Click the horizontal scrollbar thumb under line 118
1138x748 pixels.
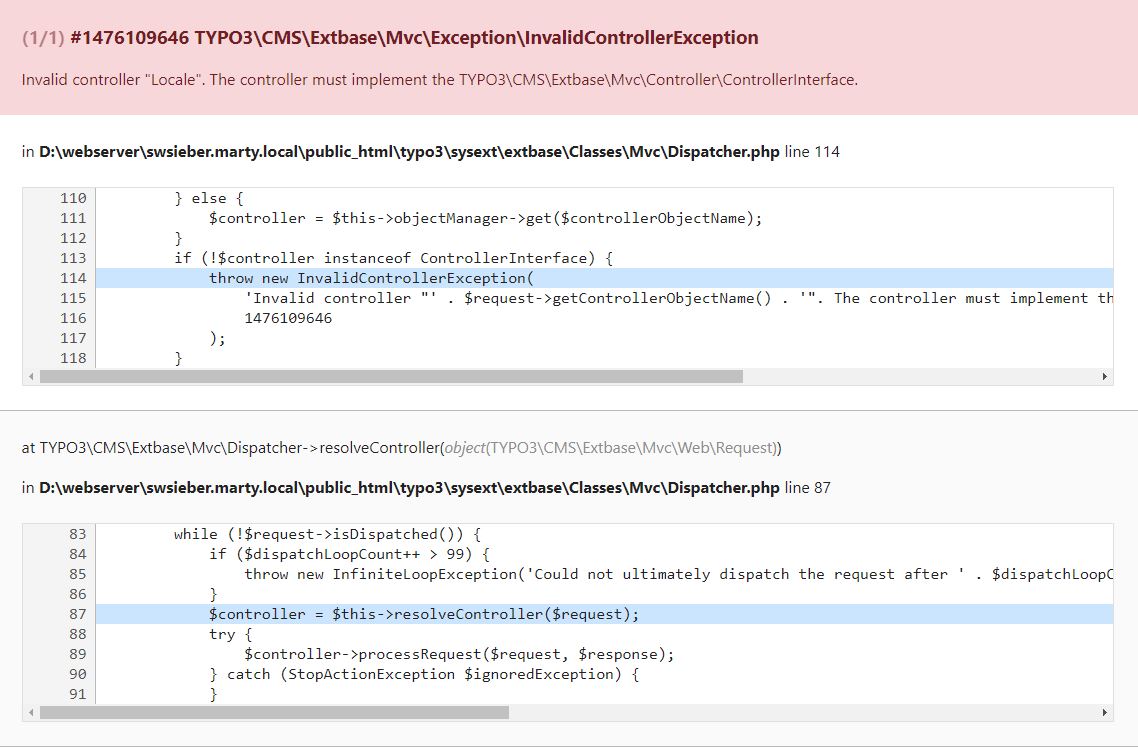click(x=391, y=377)
